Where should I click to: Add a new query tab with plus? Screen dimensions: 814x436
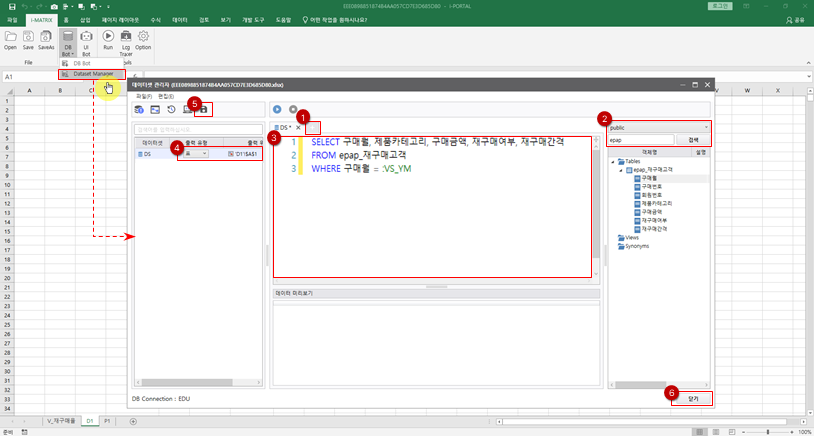(314, 128)
